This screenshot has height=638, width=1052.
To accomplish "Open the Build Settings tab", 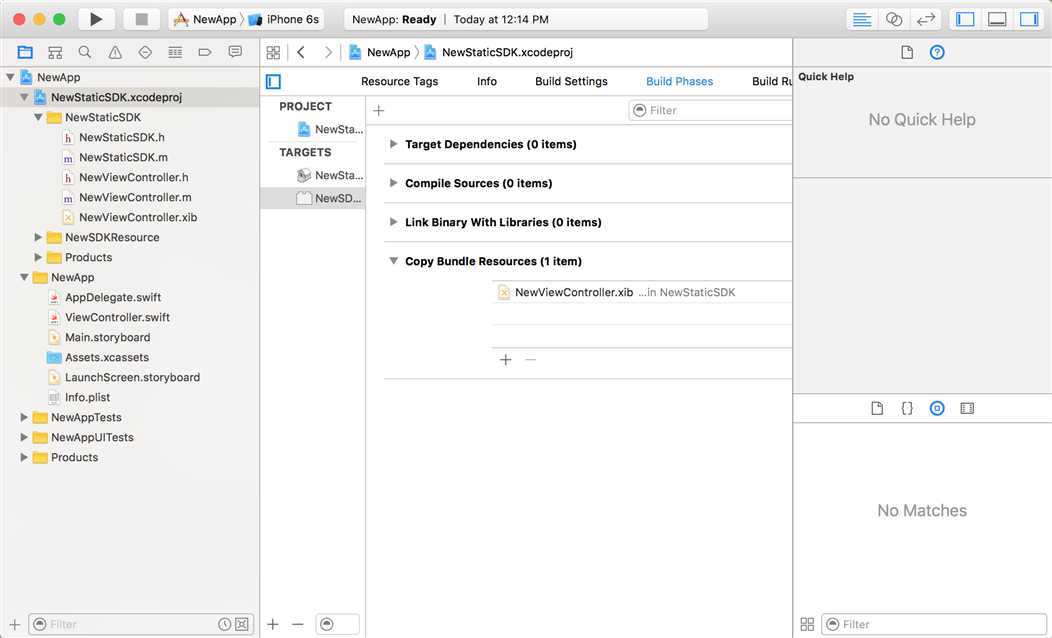I will [572, 81].
